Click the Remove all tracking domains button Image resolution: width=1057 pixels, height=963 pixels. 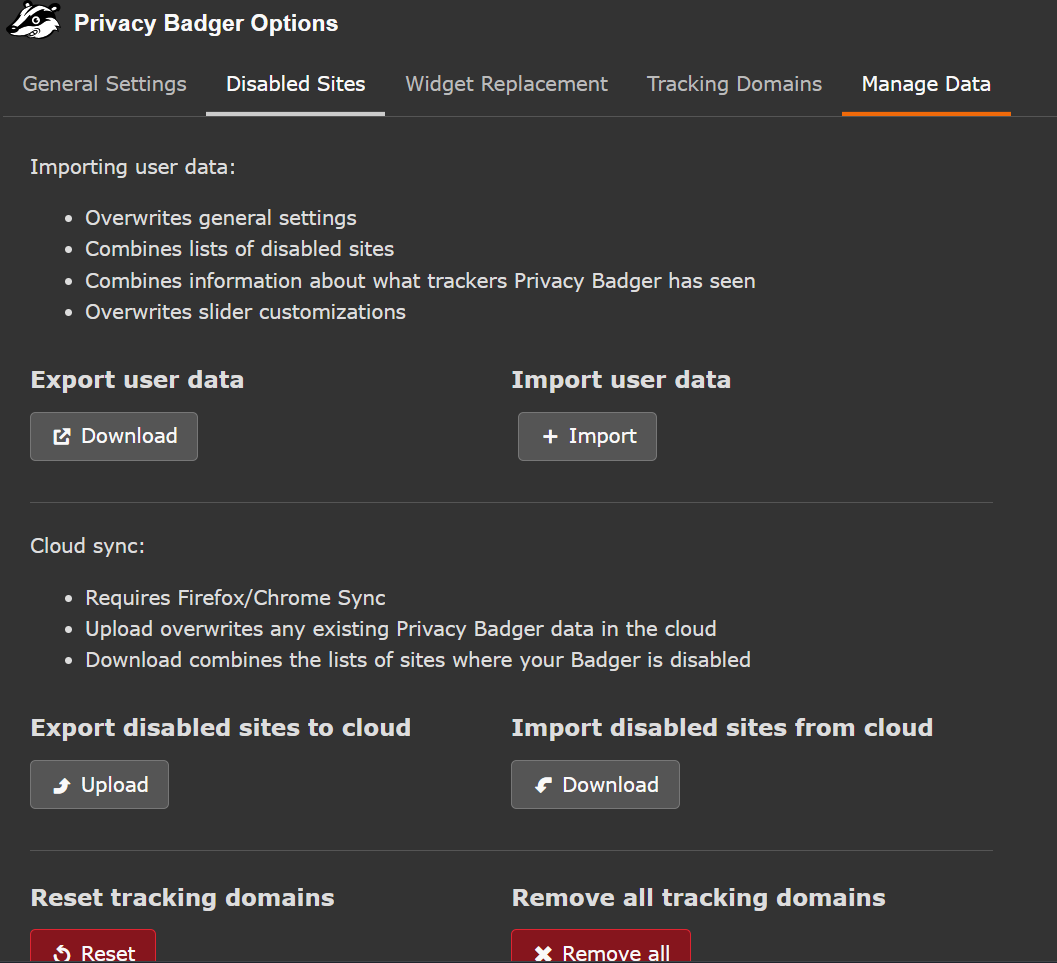click(601, 946)
